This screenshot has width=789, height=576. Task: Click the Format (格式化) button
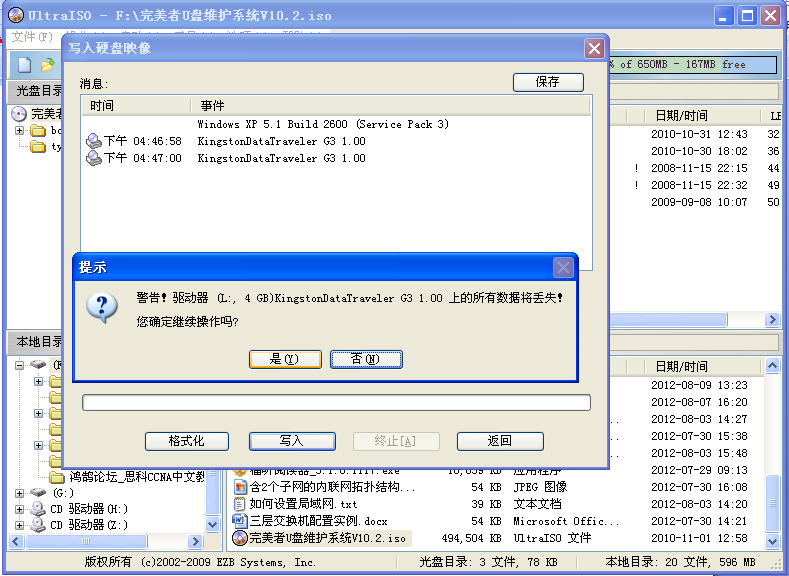(x=187, y=441)
